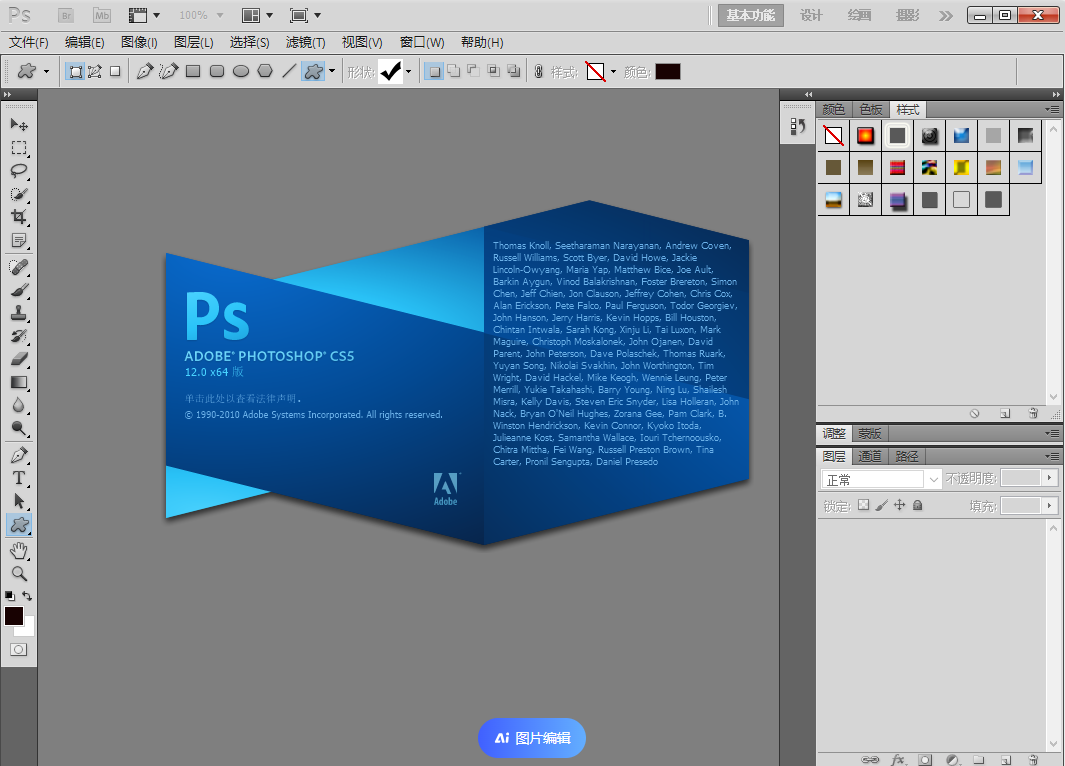The image size is (1065, 766).
Task: Toggle Quick Mask mode
Action: pos(19,650)
